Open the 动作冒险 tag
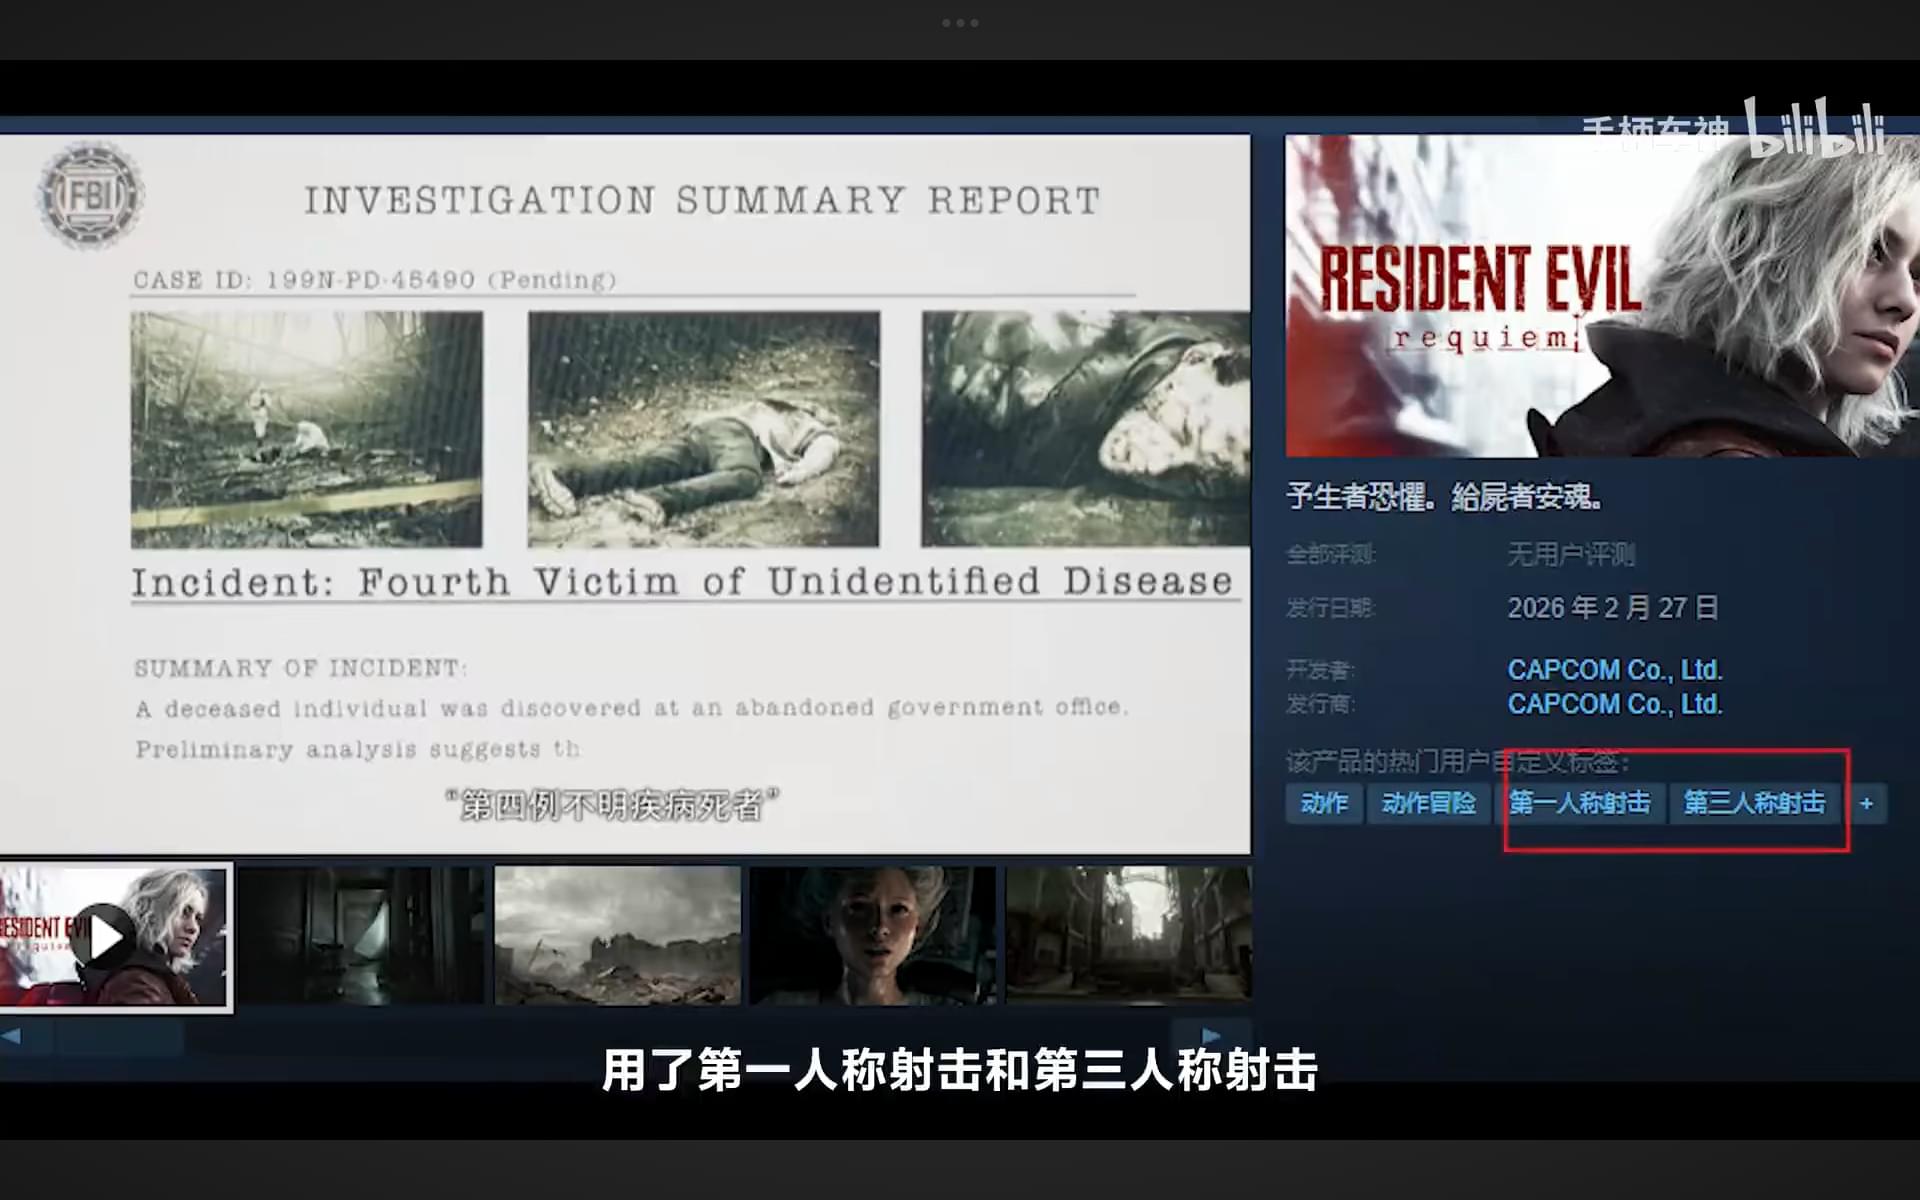The height and width of the screenshot is (1200, 1920). coord(1428,803)
